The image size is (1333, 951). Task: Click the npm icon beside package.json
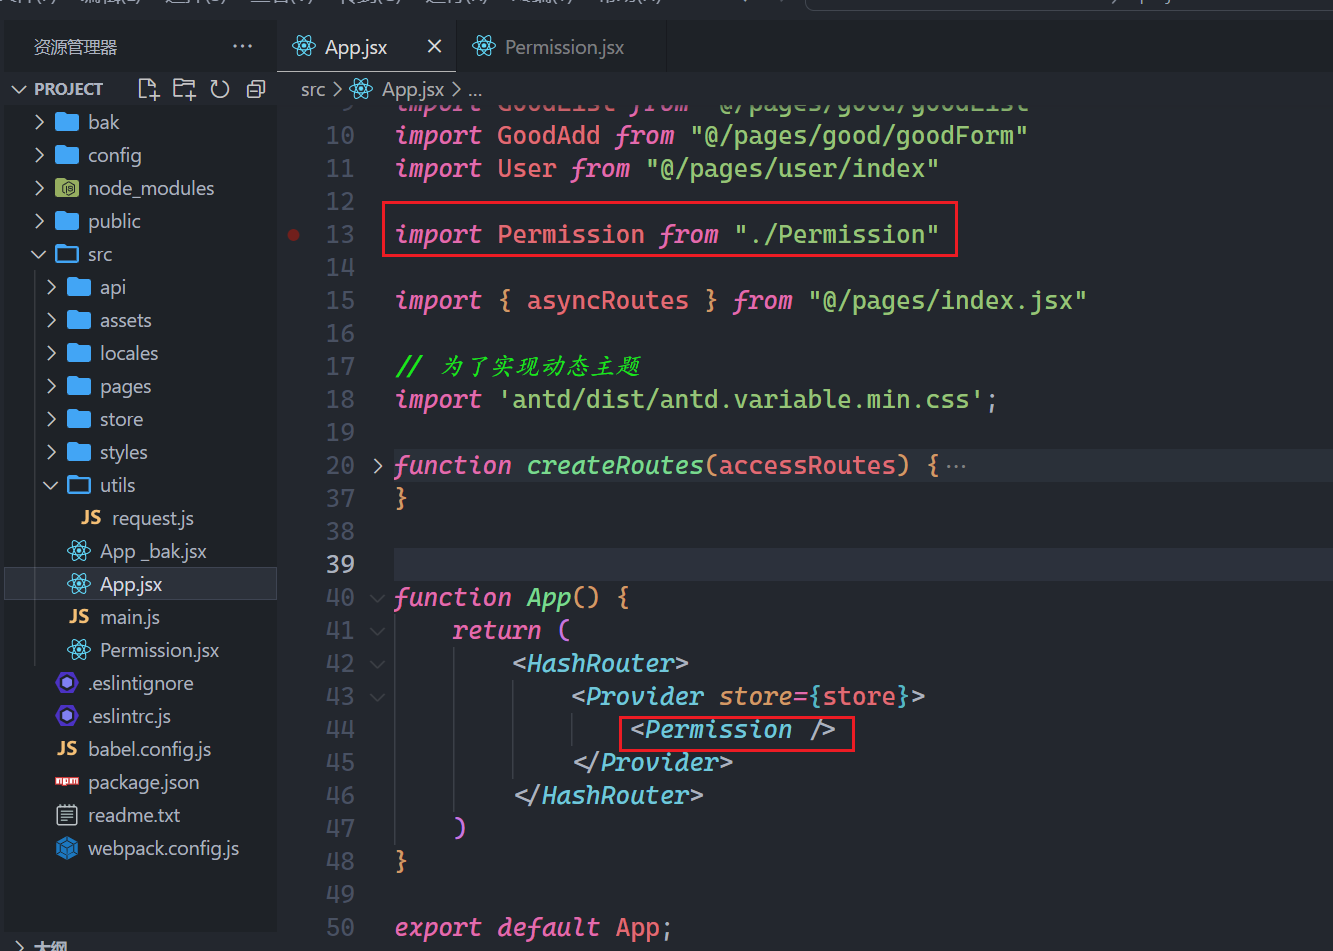click(x=67, y=781)
